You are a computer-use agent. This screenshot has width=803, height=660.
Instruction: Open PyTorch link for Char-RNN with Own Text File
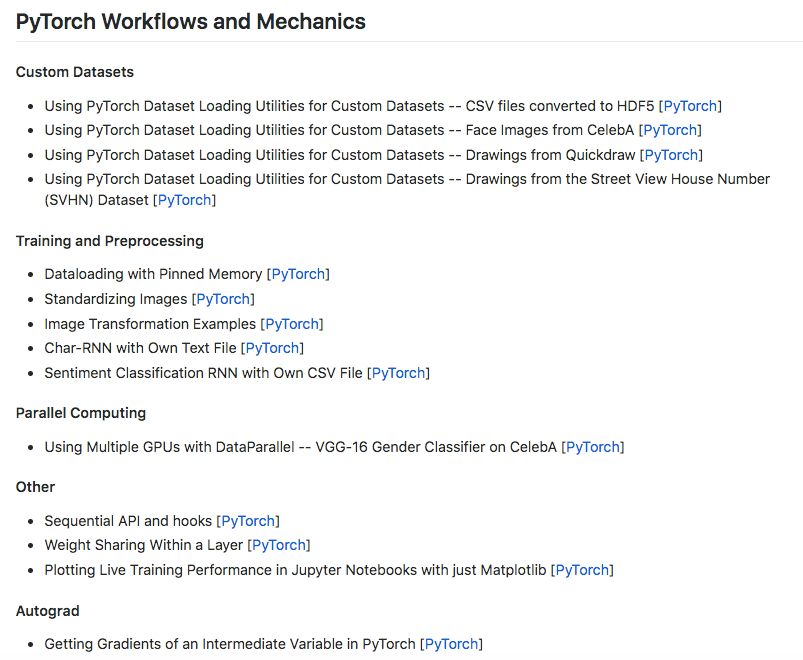click(x=272, y=348)
